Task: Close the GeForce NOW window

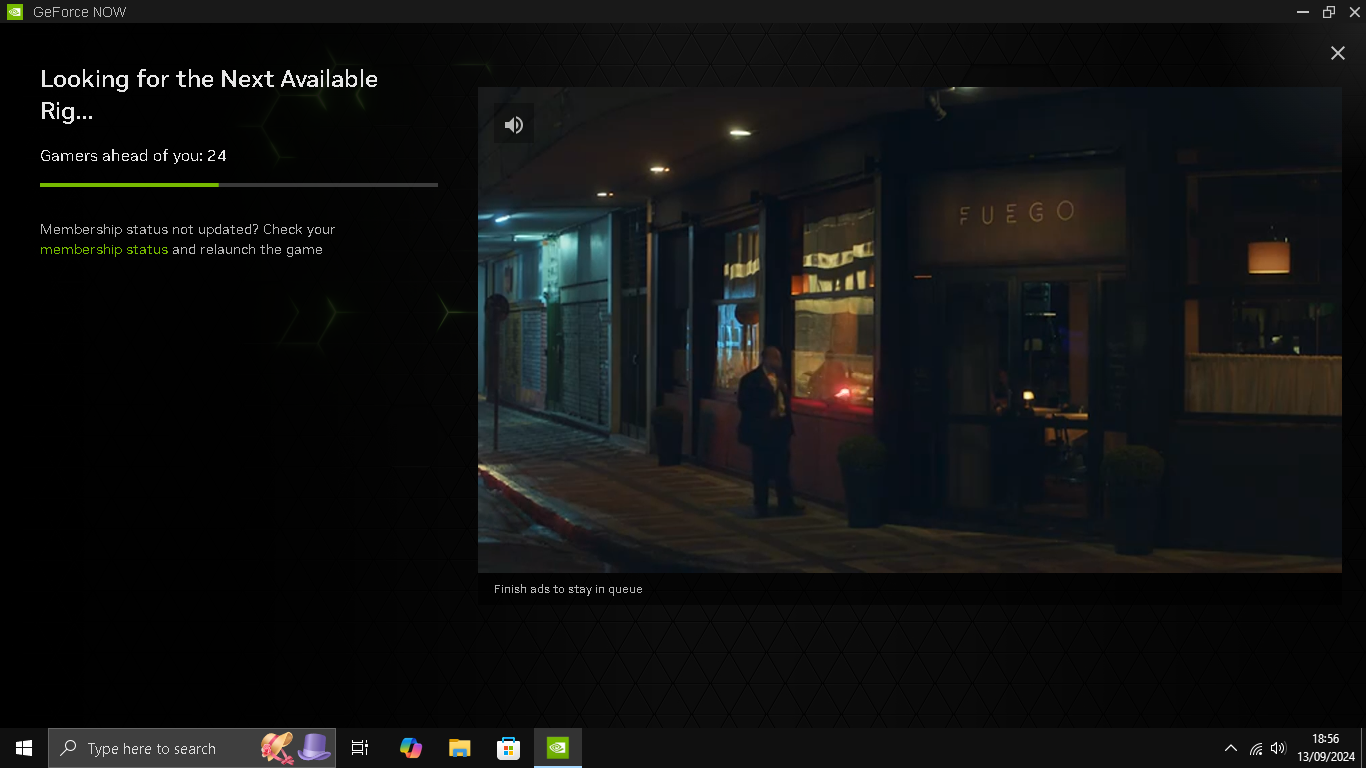Action: pos(1354,12)
